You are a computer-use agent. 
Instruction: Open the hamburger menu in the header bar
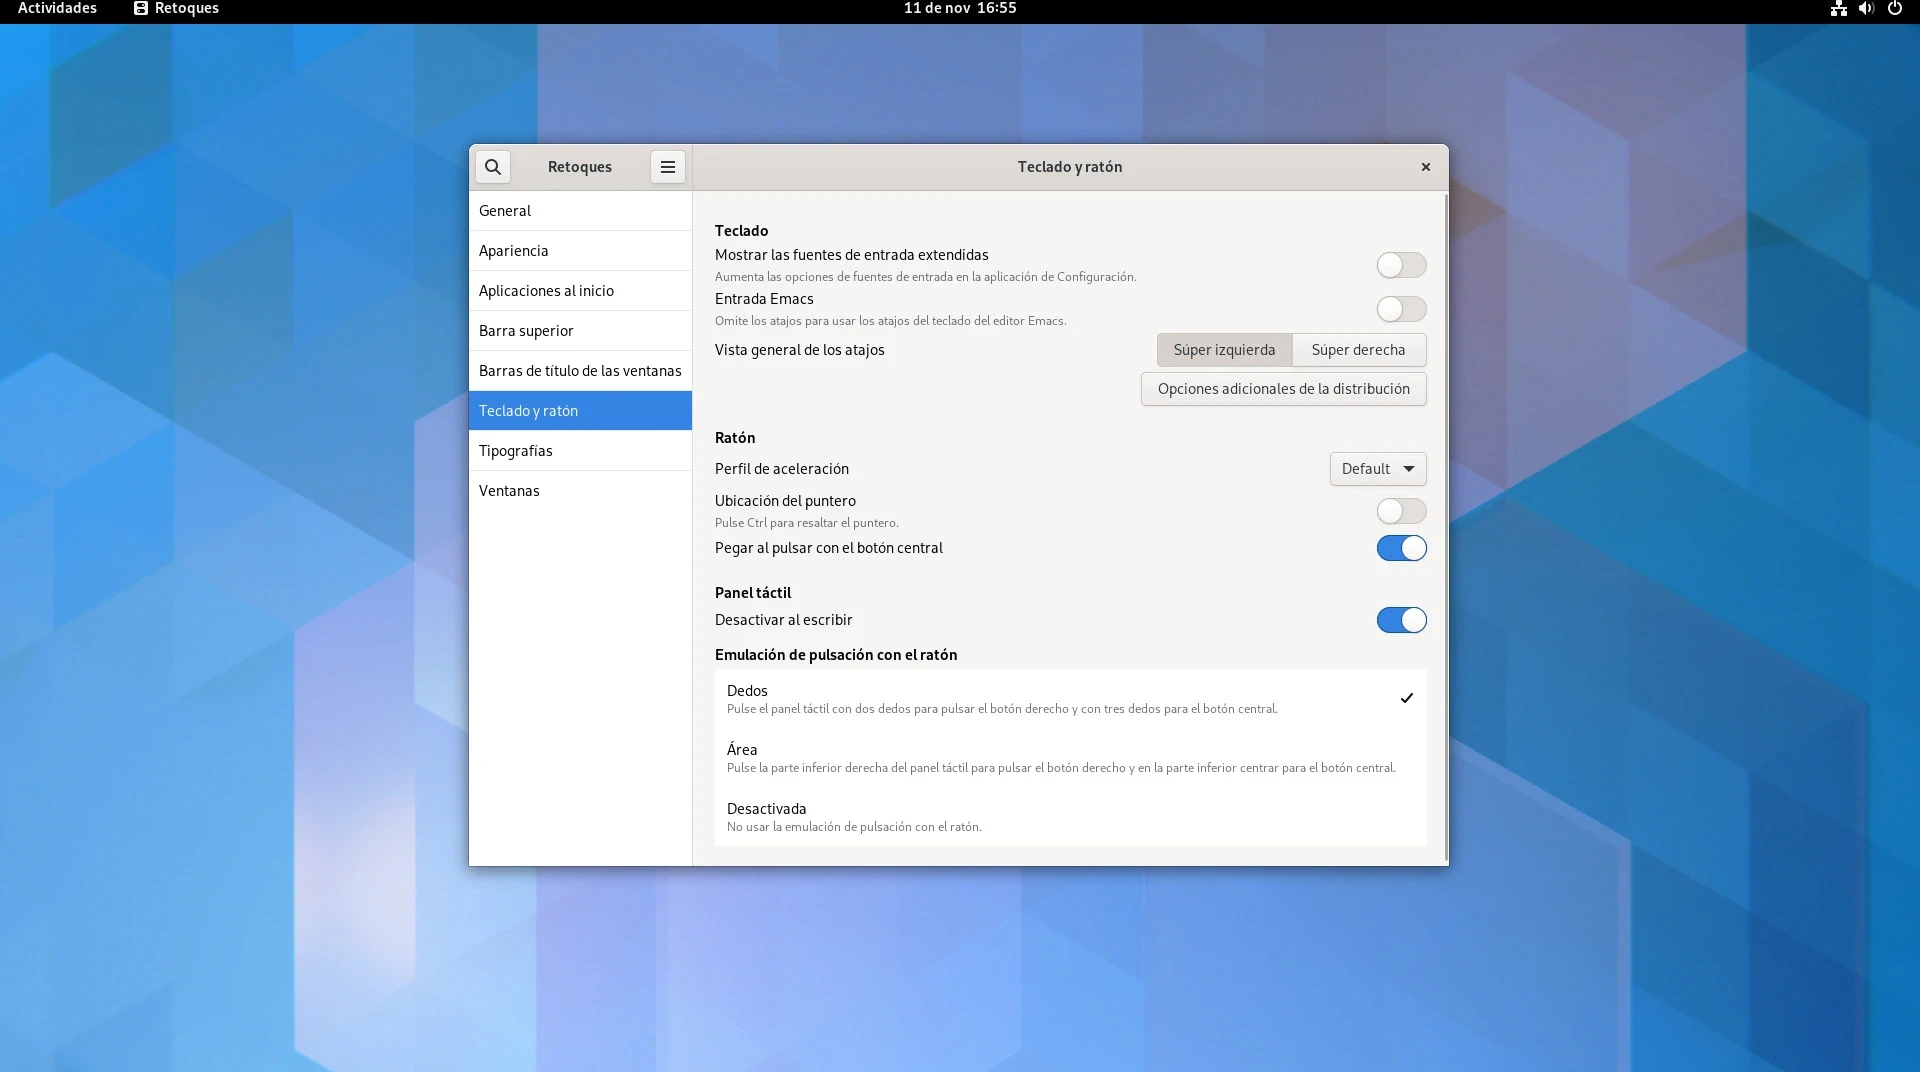coord(668,167)
